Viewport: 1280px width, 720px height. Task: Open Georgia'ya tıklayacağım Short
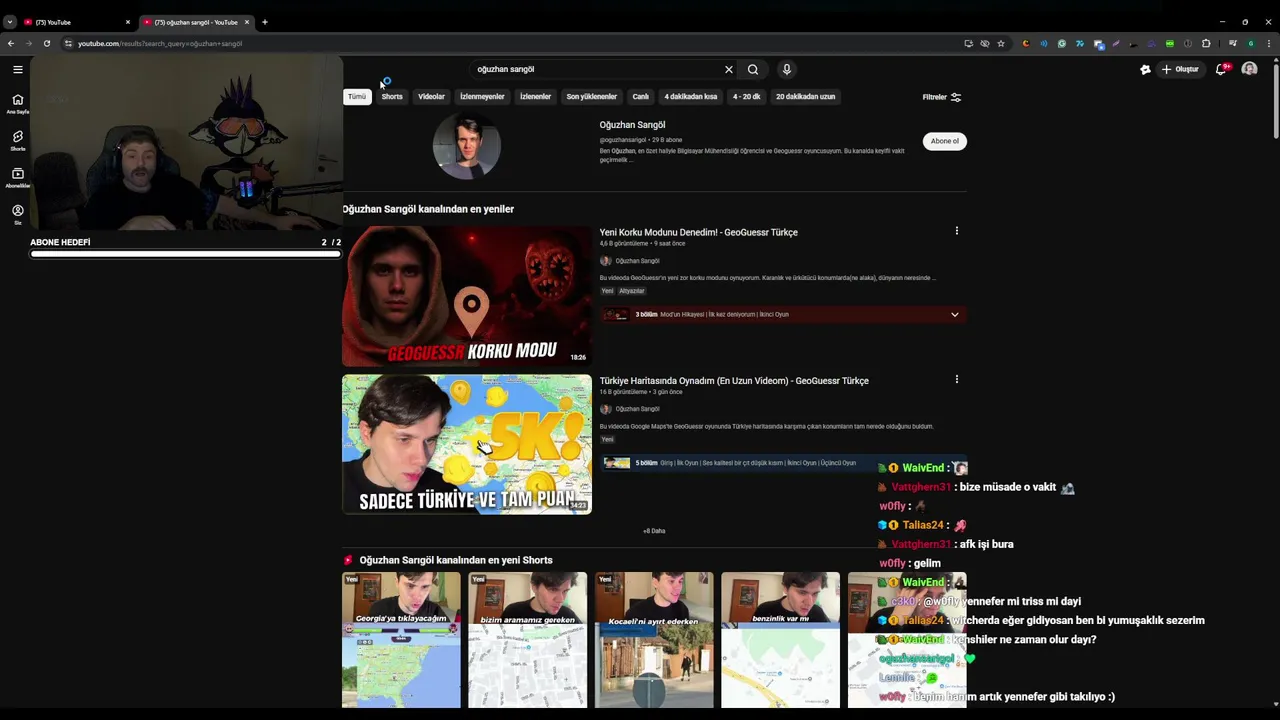tap(401, 640)
